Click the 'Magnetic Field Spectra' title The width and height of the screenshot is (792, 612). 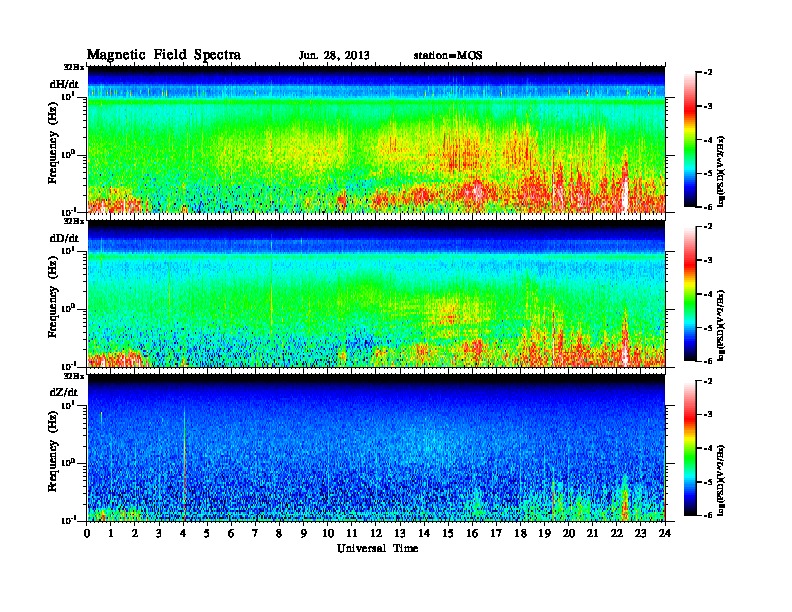164,55
